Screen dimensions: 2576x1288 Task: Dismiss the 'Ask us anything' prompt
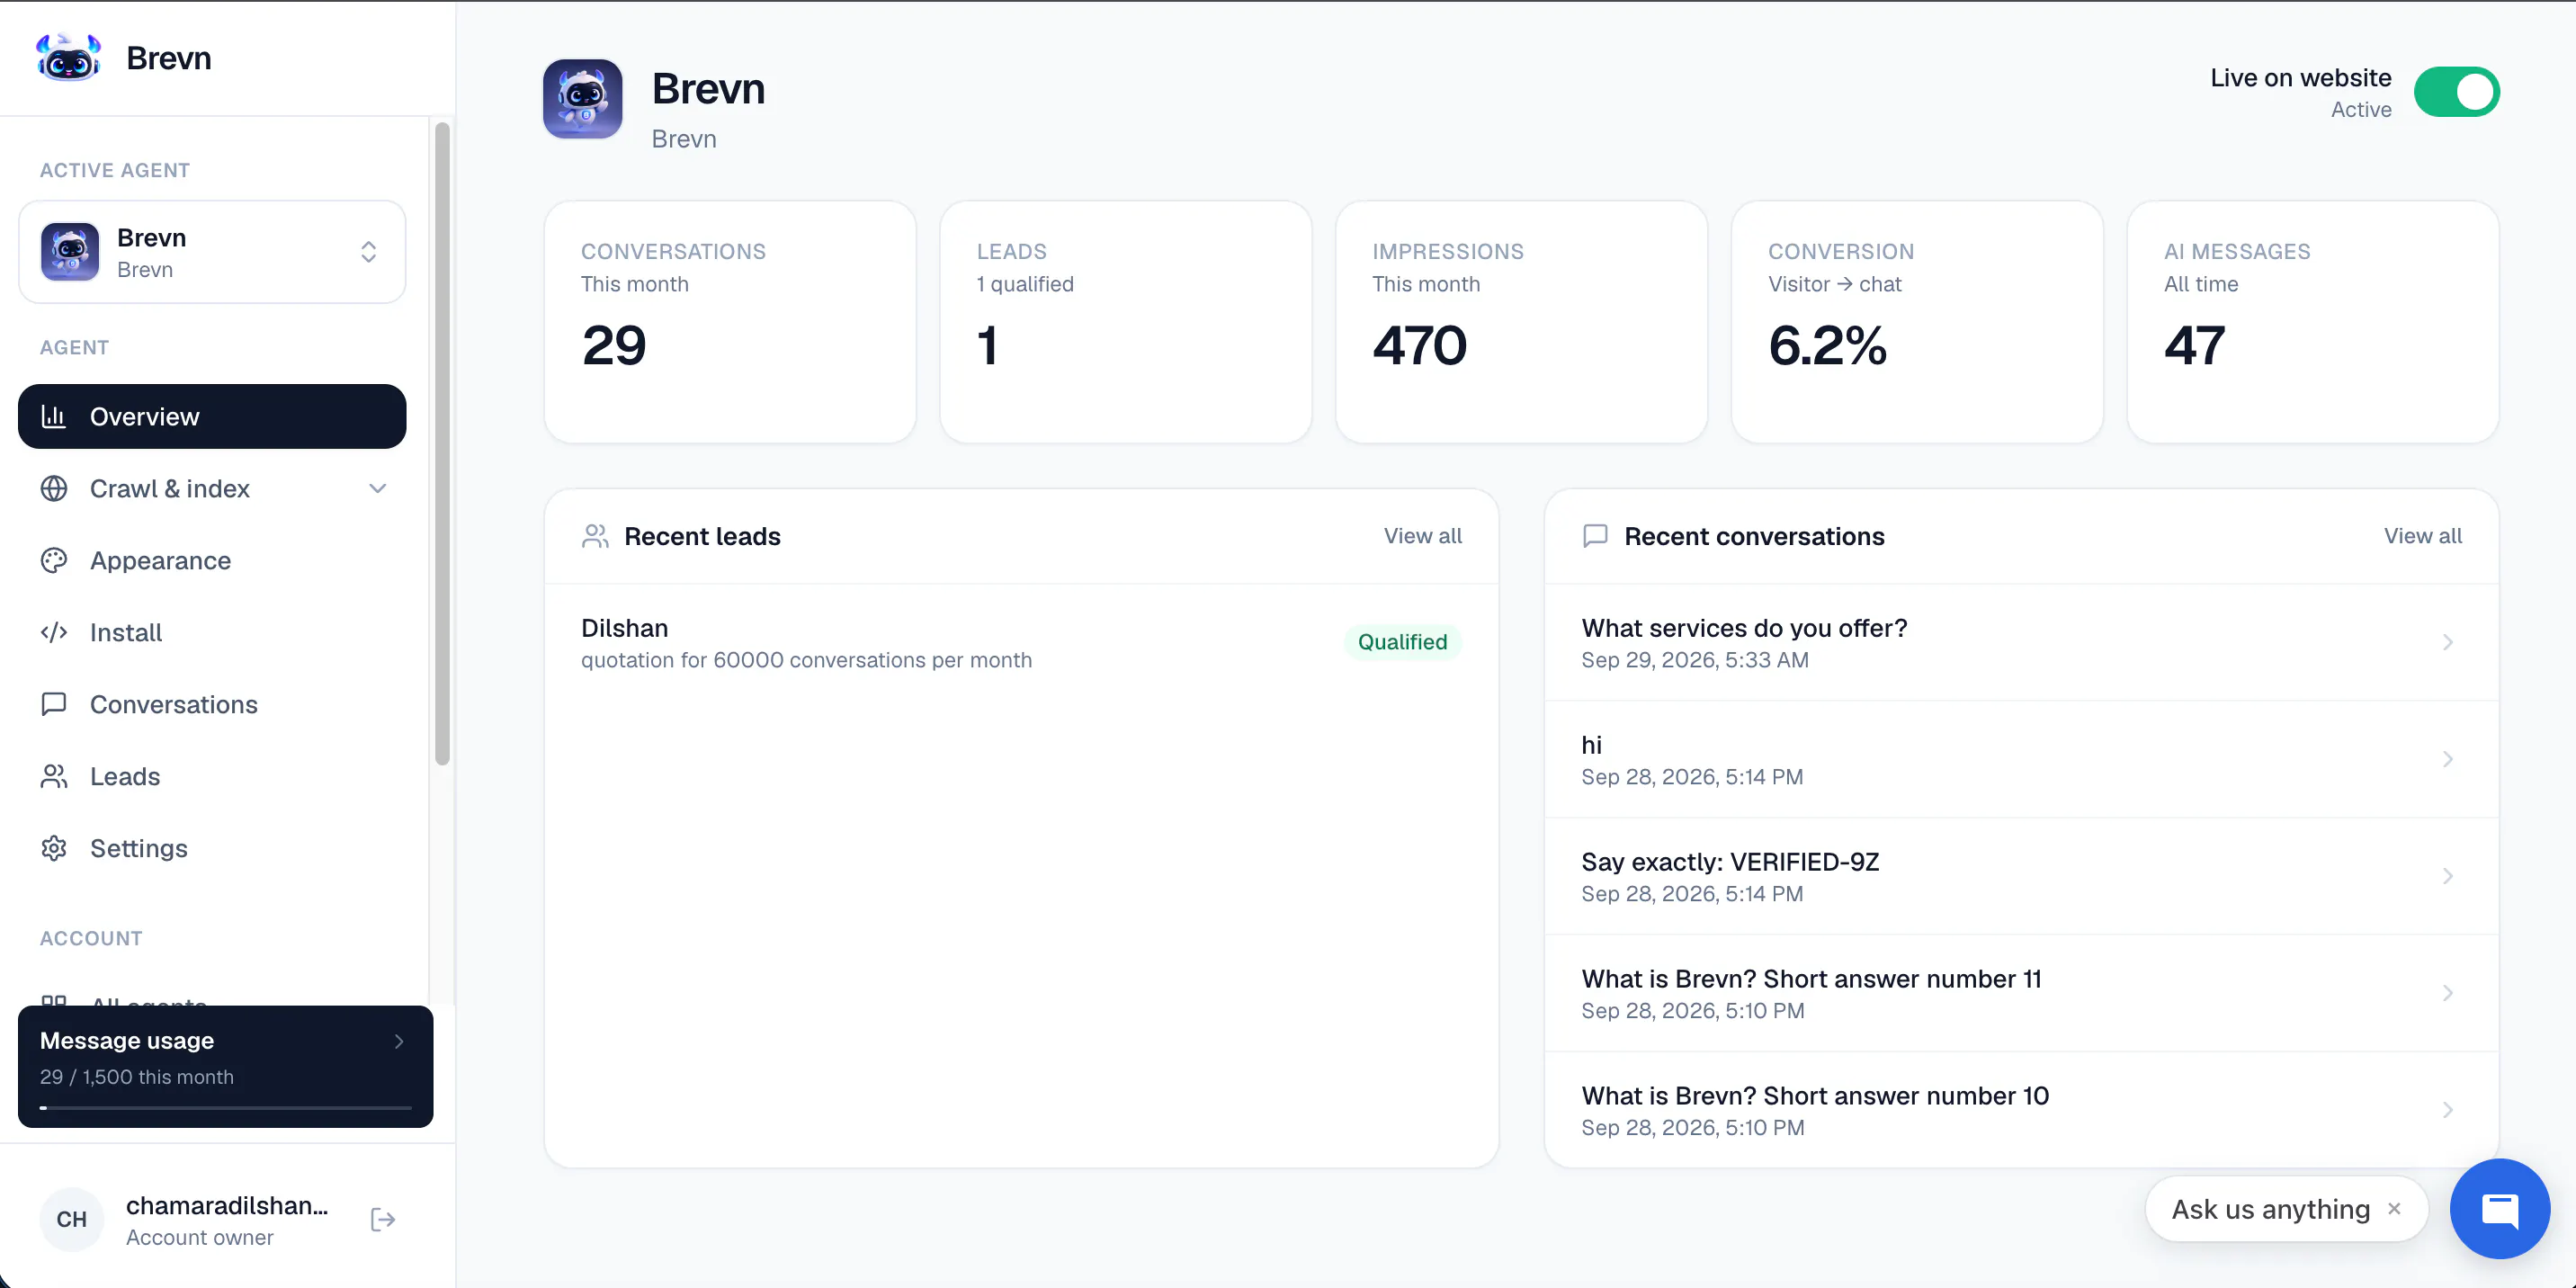point(2394,1208)
